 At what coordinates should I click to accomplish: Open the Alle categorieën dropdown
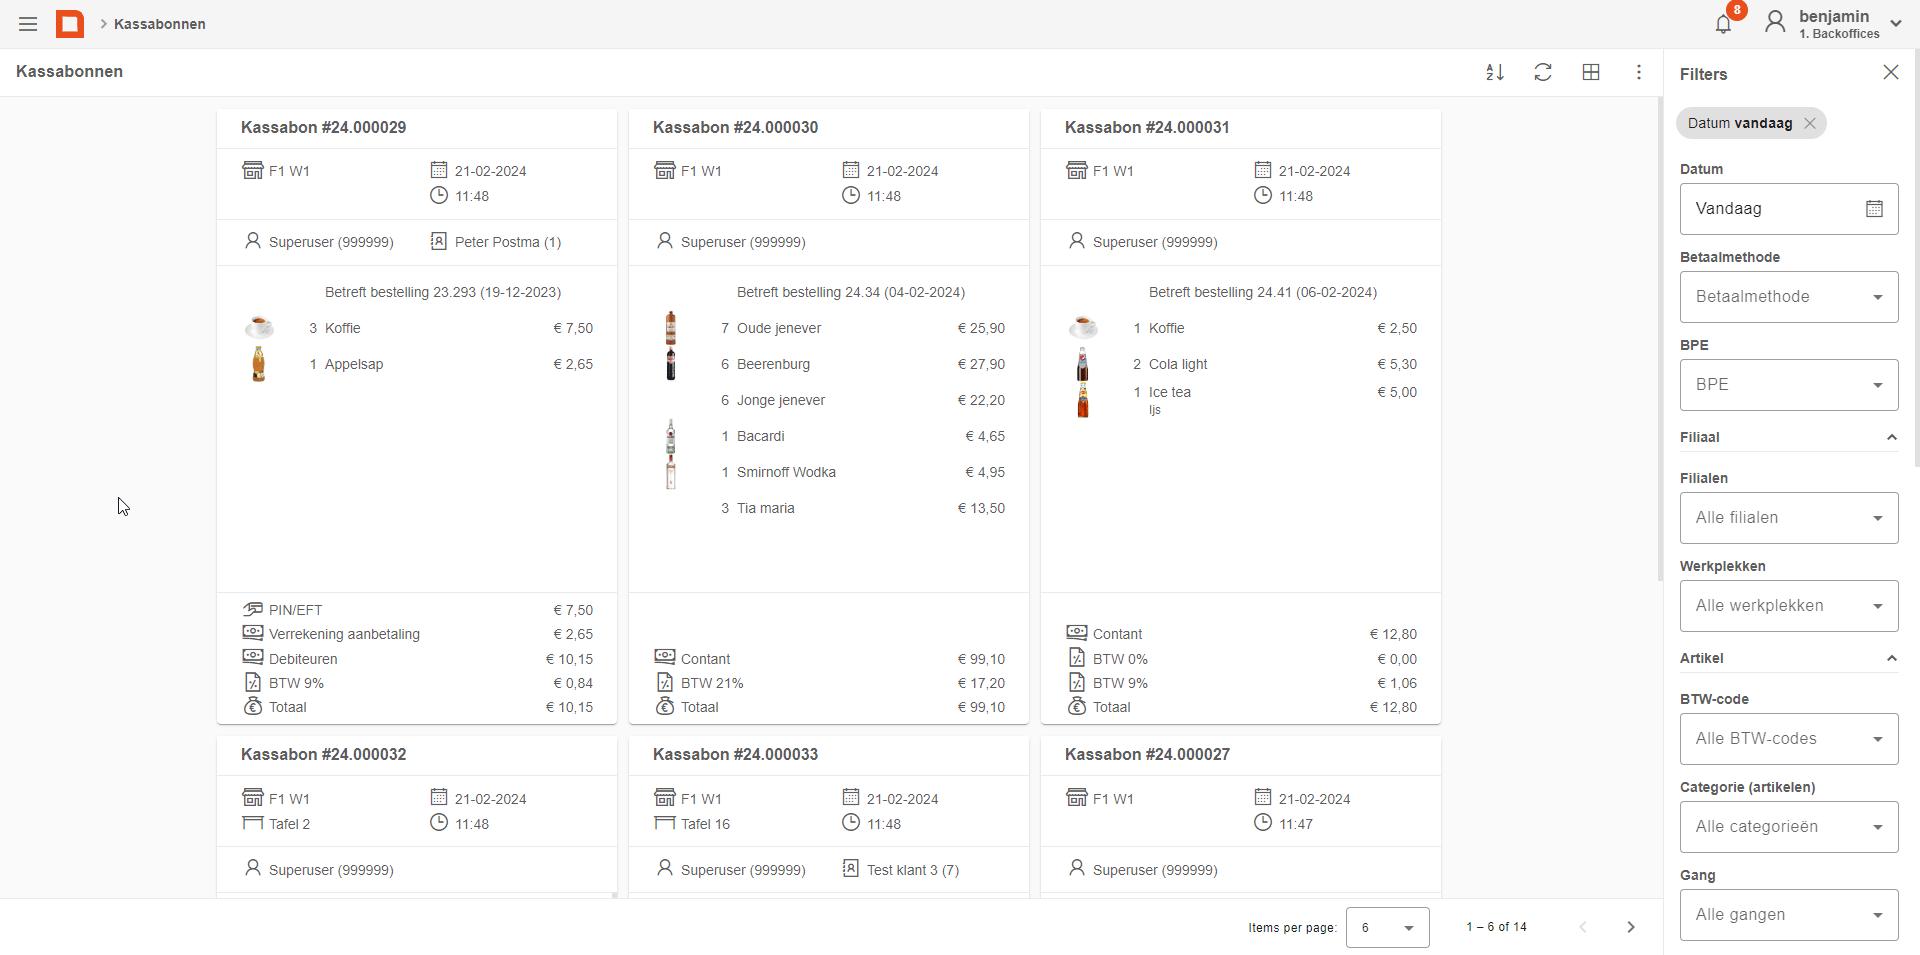click(1789, 827)
